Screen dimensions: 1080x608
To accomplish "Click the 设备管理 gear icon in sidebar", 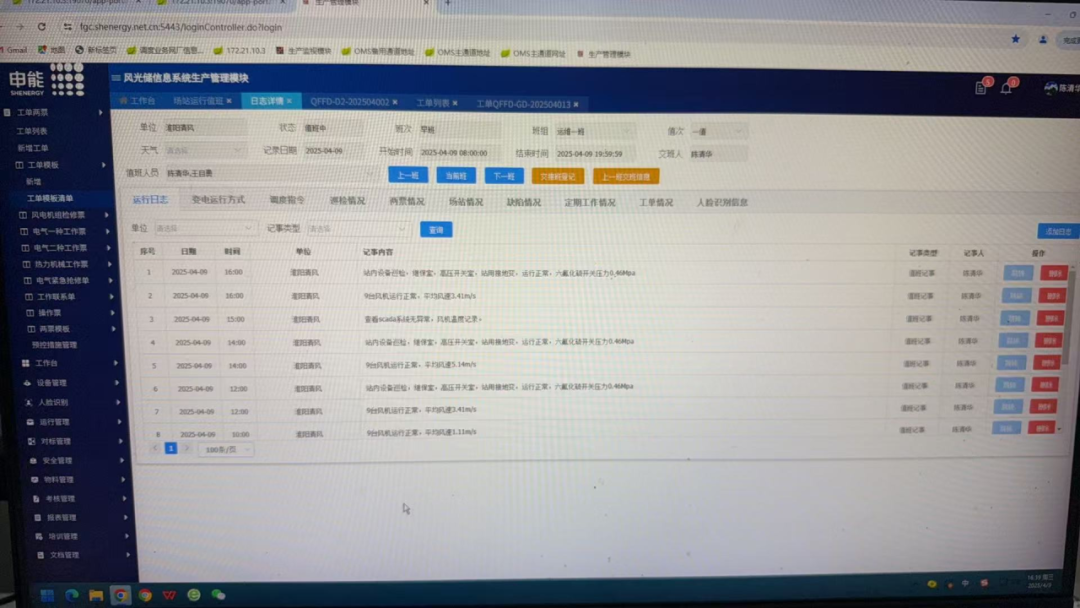I will point(26,383).
